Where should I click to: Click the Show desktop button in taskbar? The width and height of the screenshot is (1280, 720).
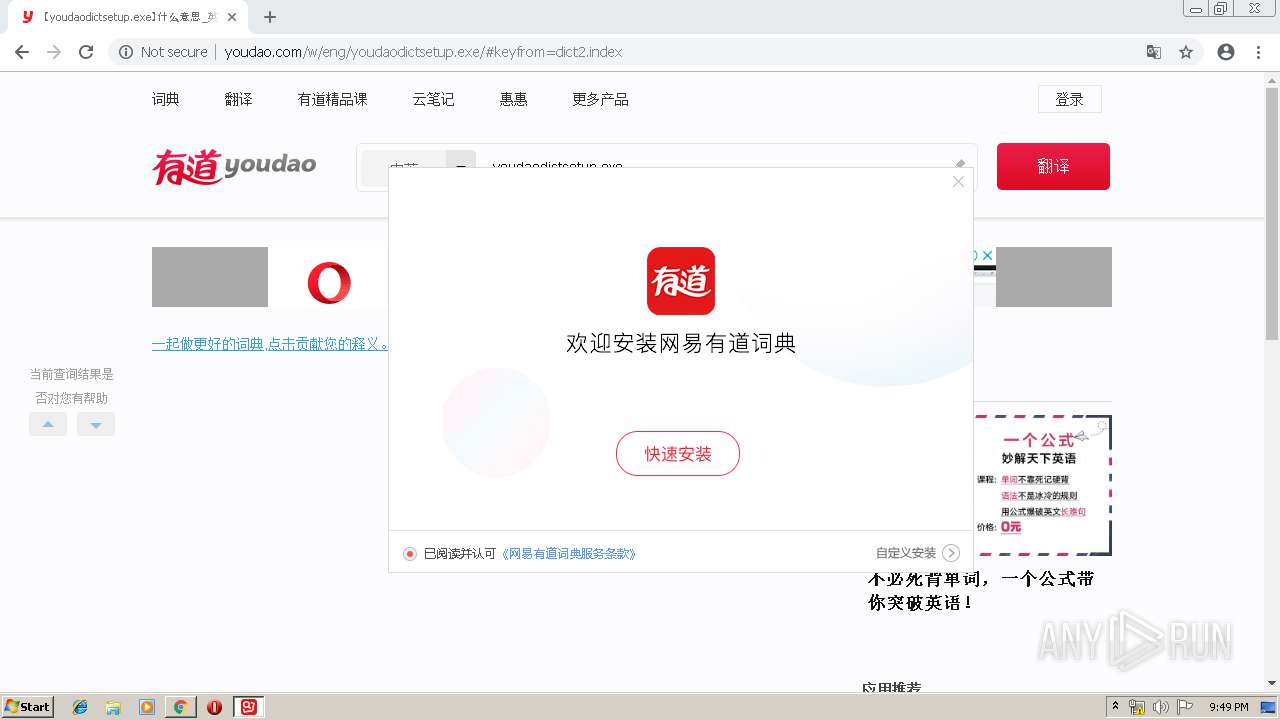[x=1269, y=707]
